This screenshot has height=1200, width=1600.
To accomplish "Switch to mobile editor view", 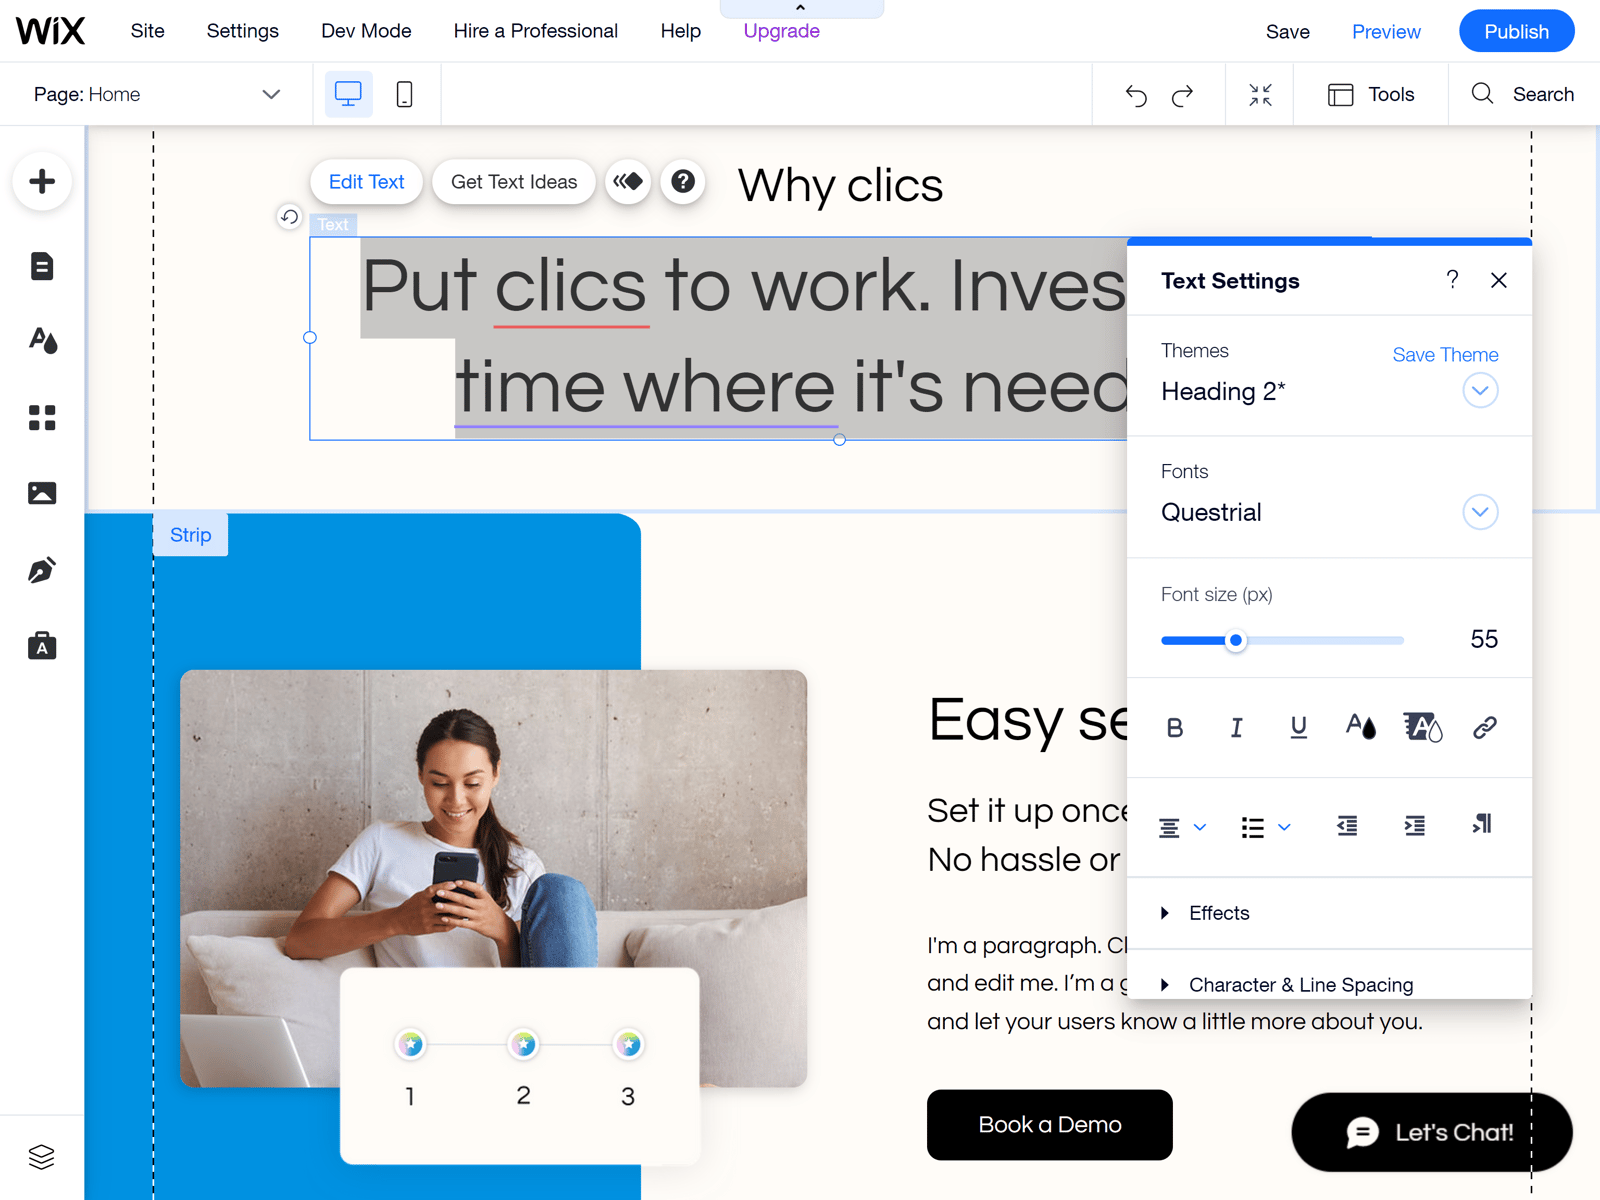I will (404, 93).
